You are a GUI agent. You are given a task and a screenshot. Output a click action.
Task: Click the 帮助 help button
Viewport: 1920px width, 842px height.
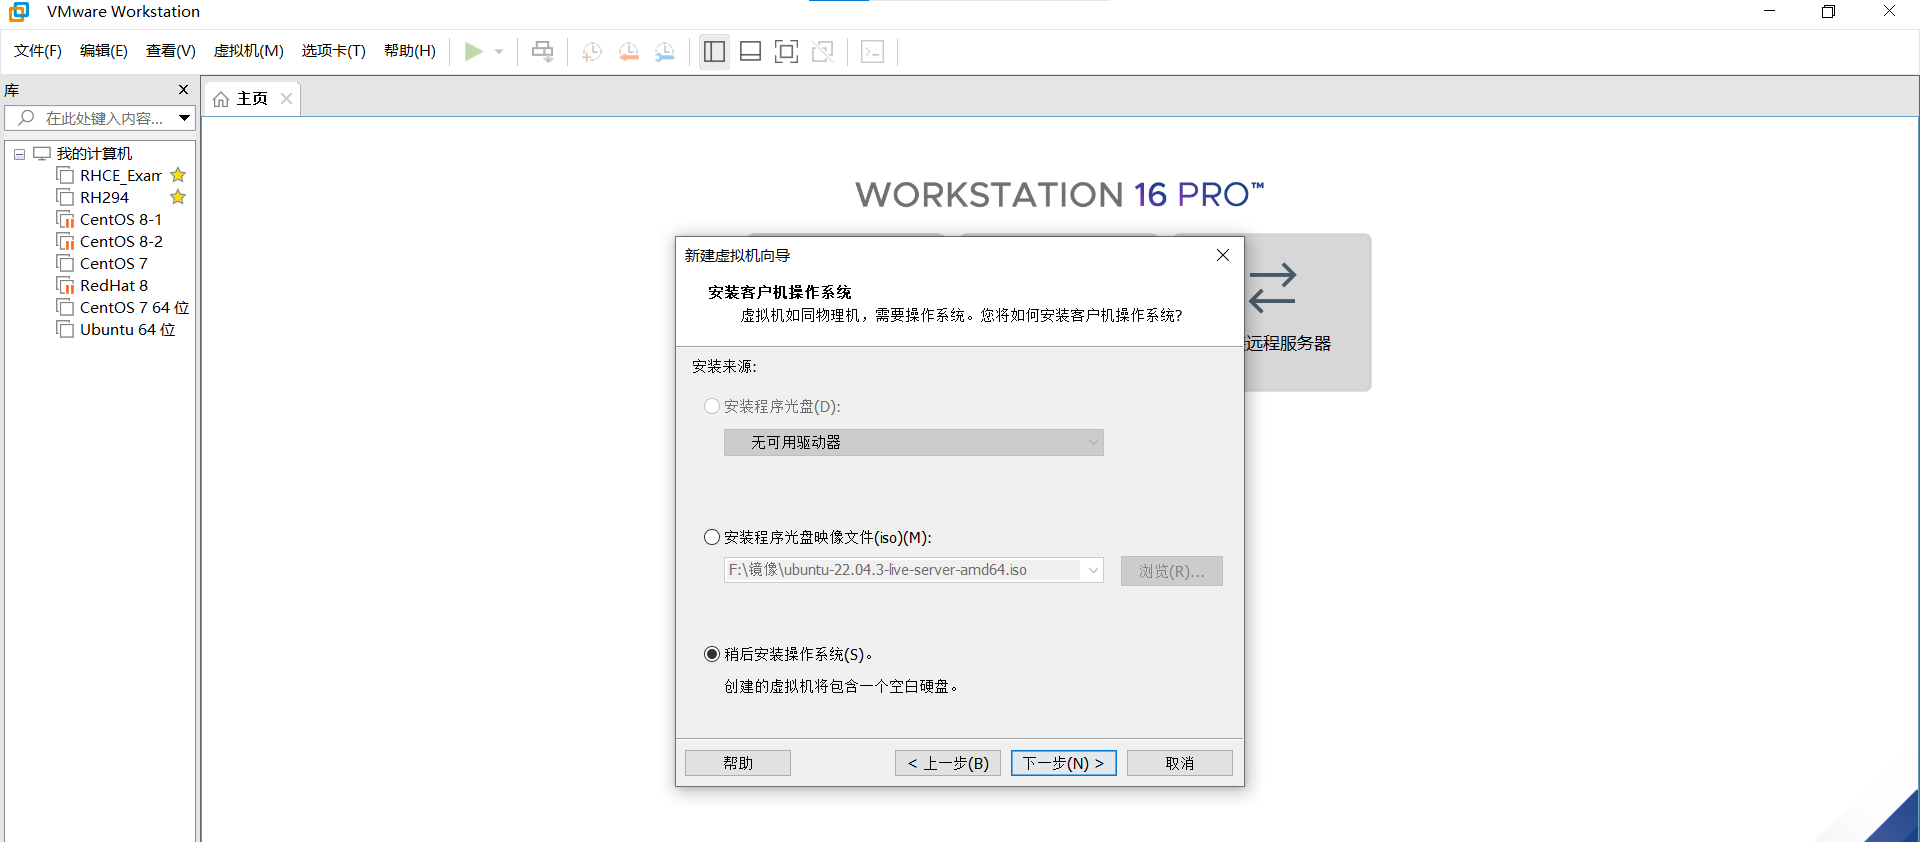click(738, 763)
